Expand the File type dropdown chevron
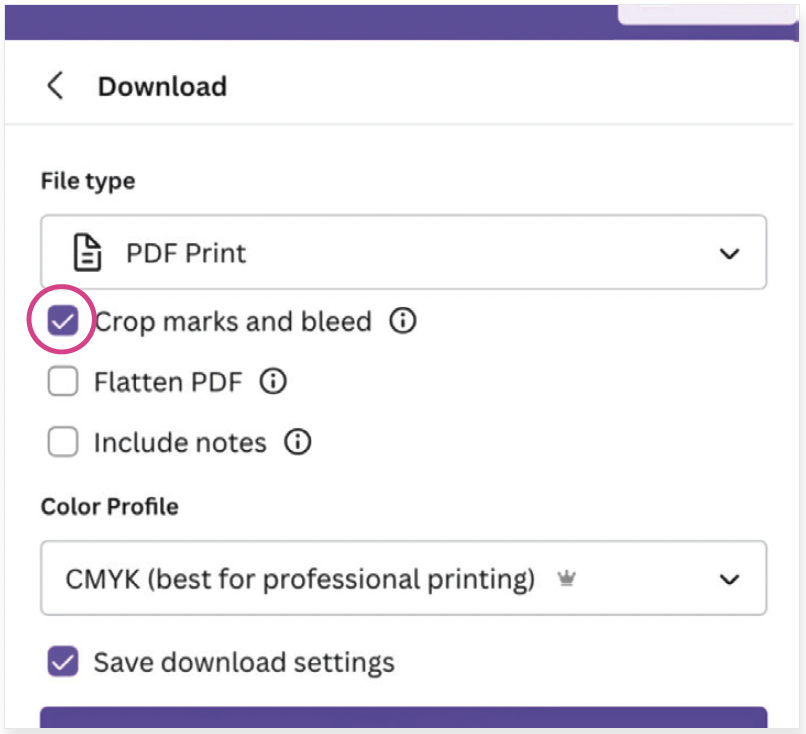Image resolution: width=806 pixels, height=734 pixels. coord(730,253)
